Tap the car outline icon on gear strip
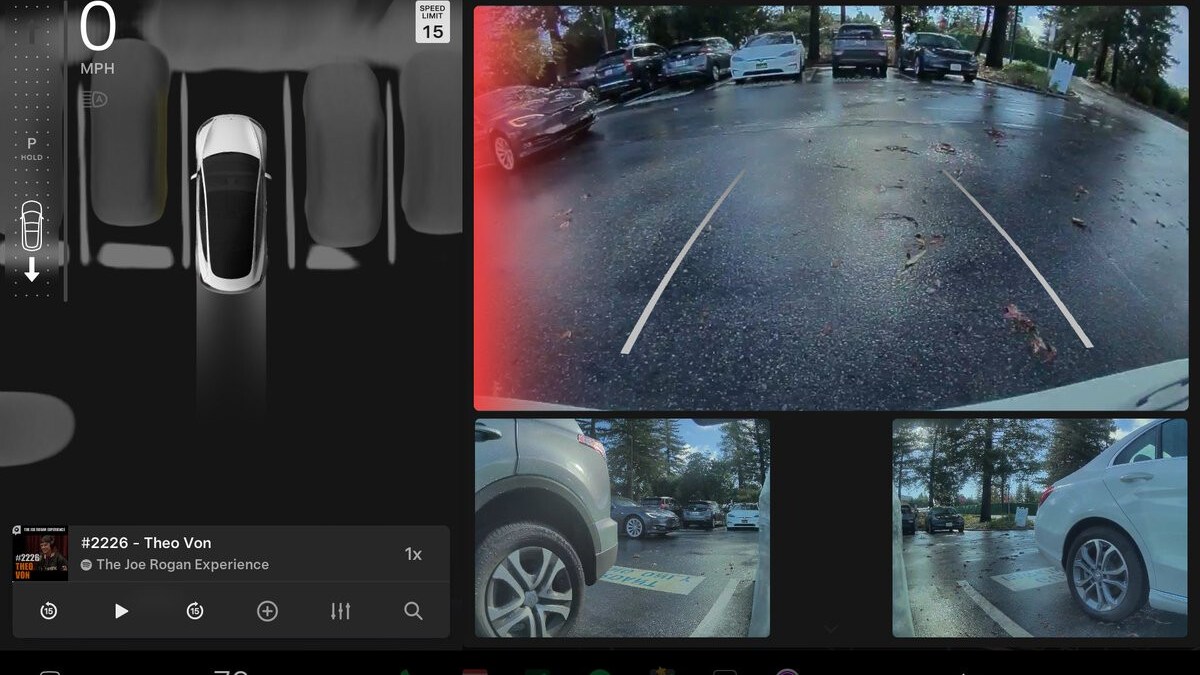 pyautogui.click(x=32, y=225)
